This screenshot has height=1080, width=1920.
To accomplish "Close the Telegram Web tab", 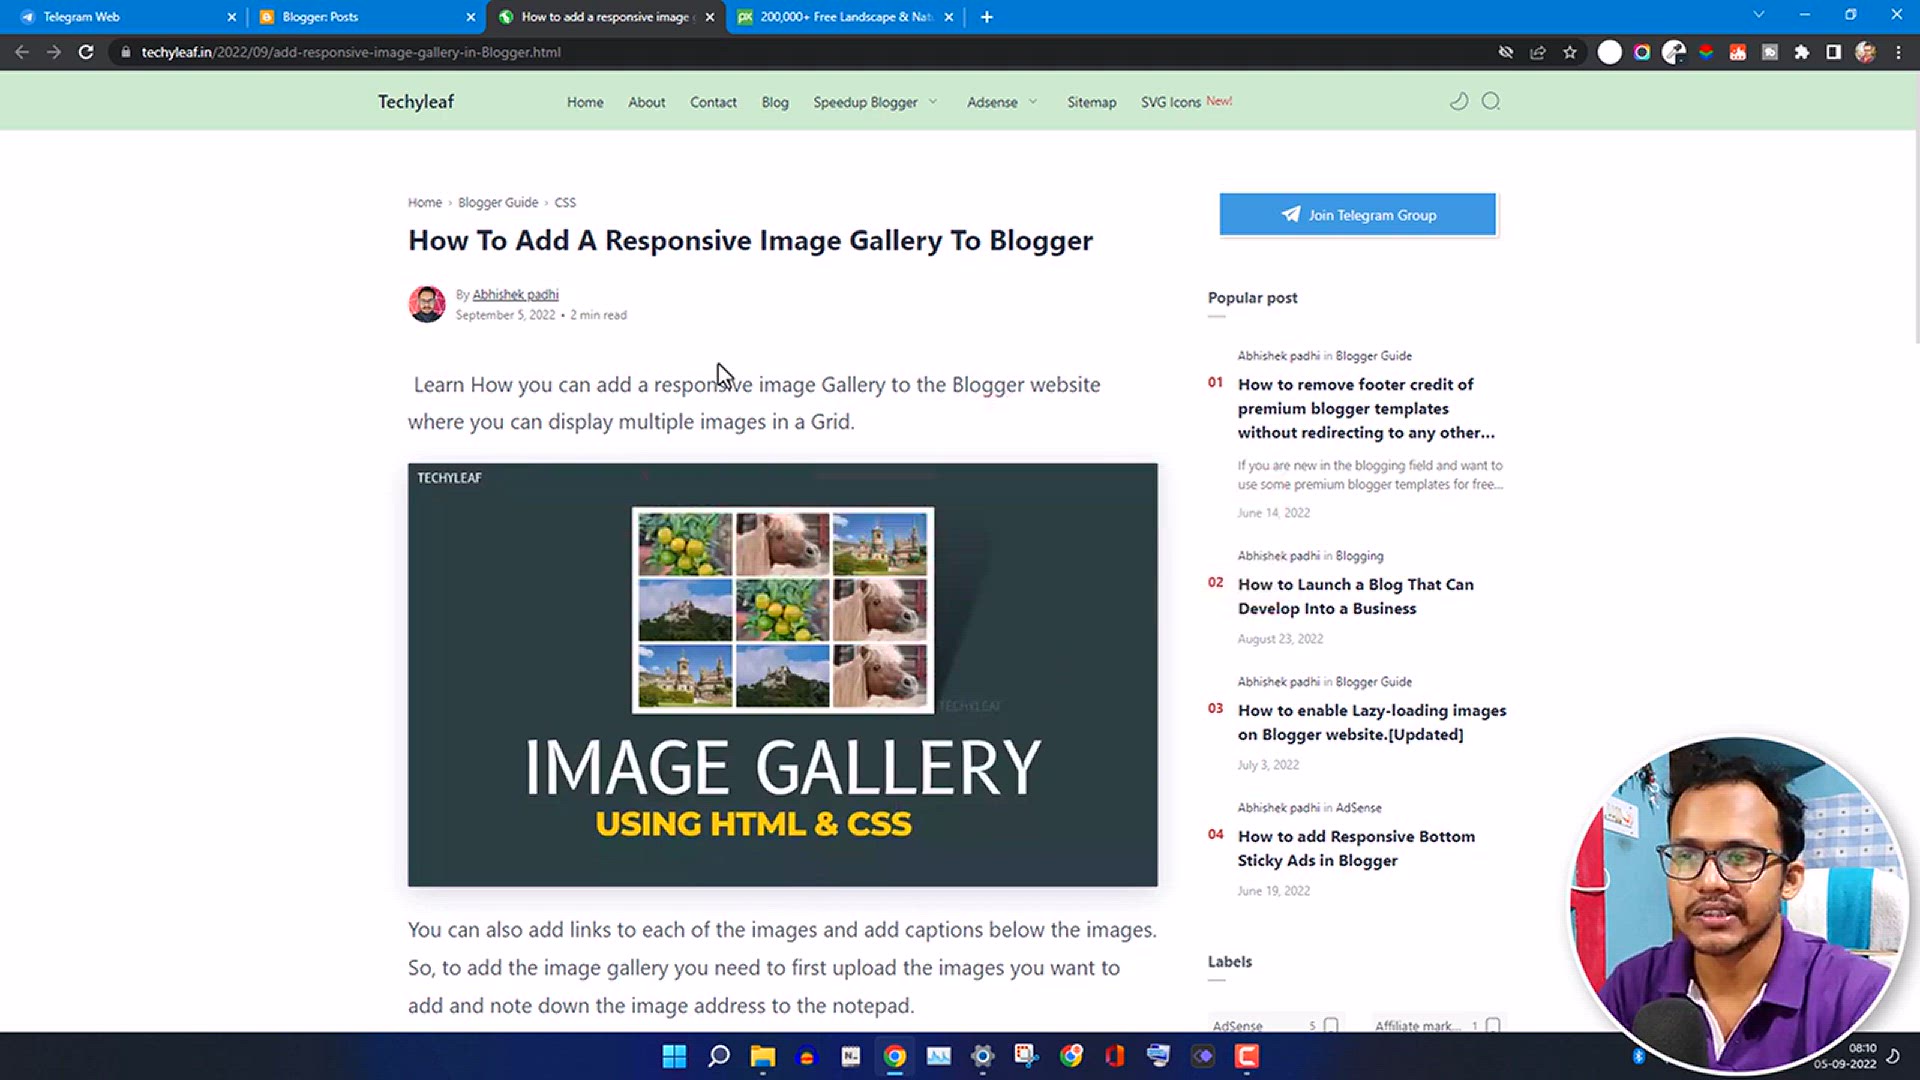I will point(232,17).
